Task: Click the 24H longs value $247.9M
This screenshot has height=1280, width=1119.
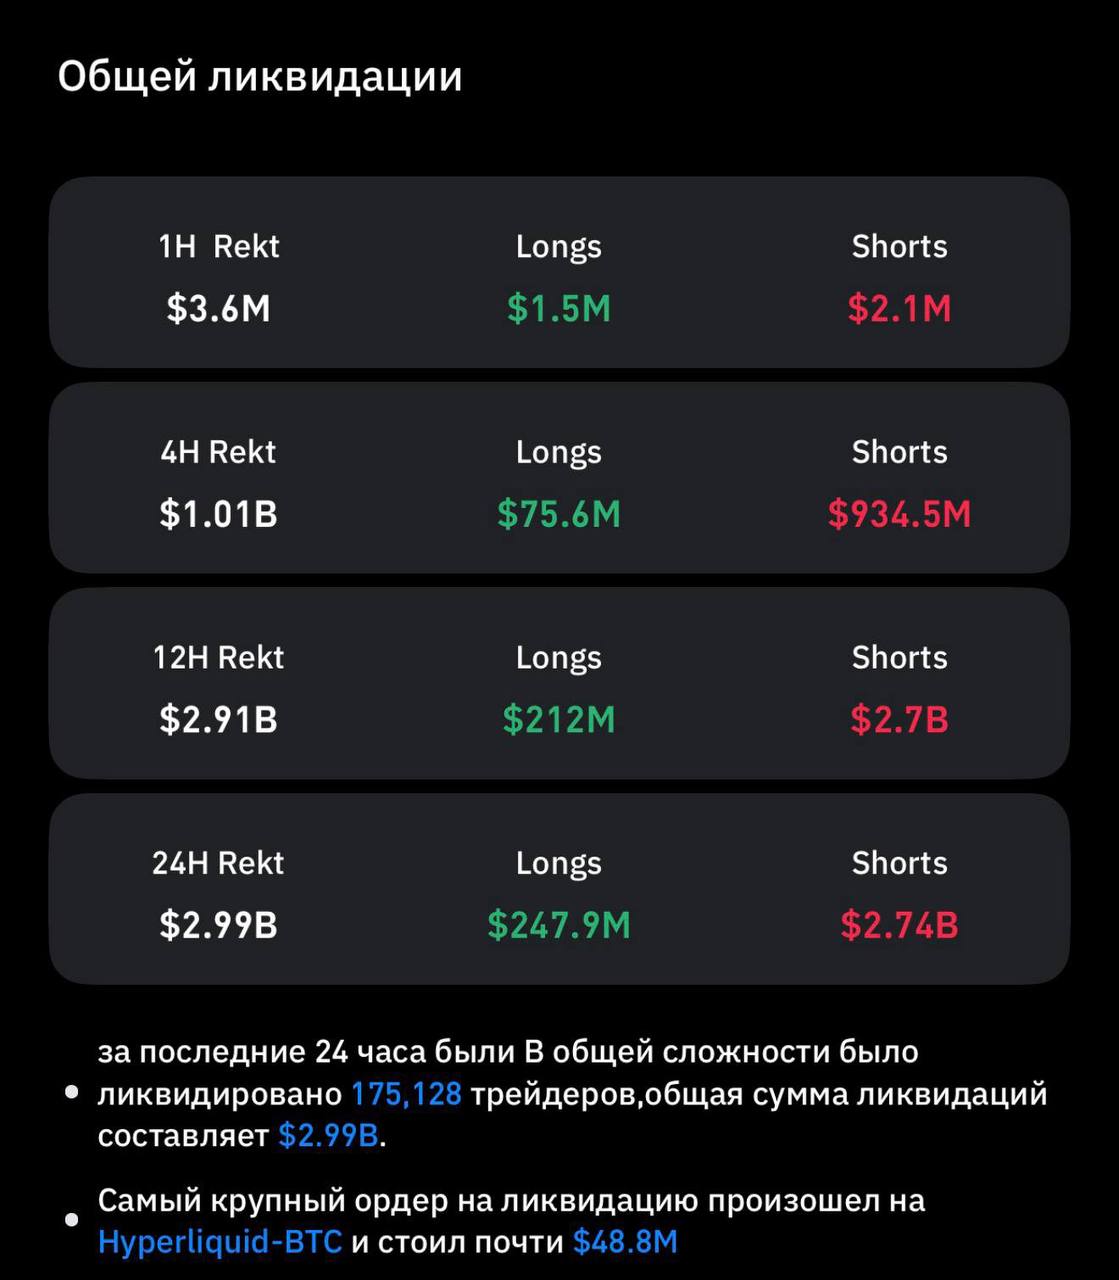Action: point(559,925)
